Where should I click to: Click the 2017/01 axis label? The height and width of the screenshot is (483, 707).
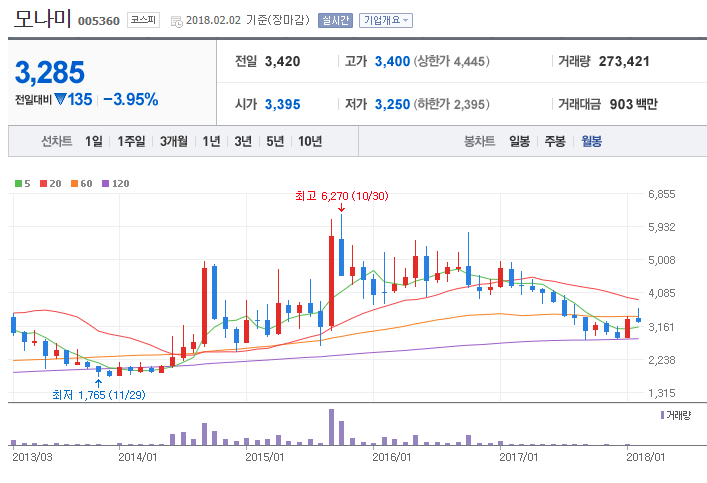click(519, 457)
